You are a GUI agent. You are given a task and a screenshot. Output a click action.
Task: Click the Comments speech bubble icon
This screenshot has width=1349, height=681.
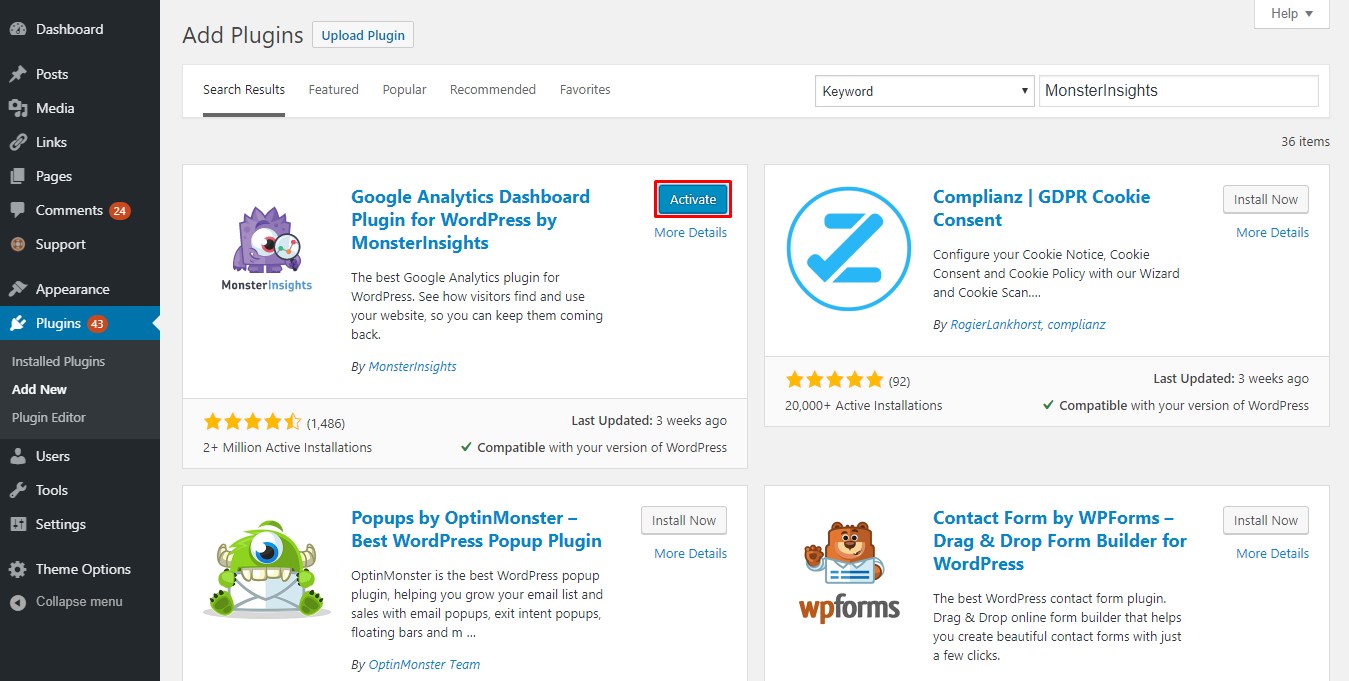click(x=17, y=210)
